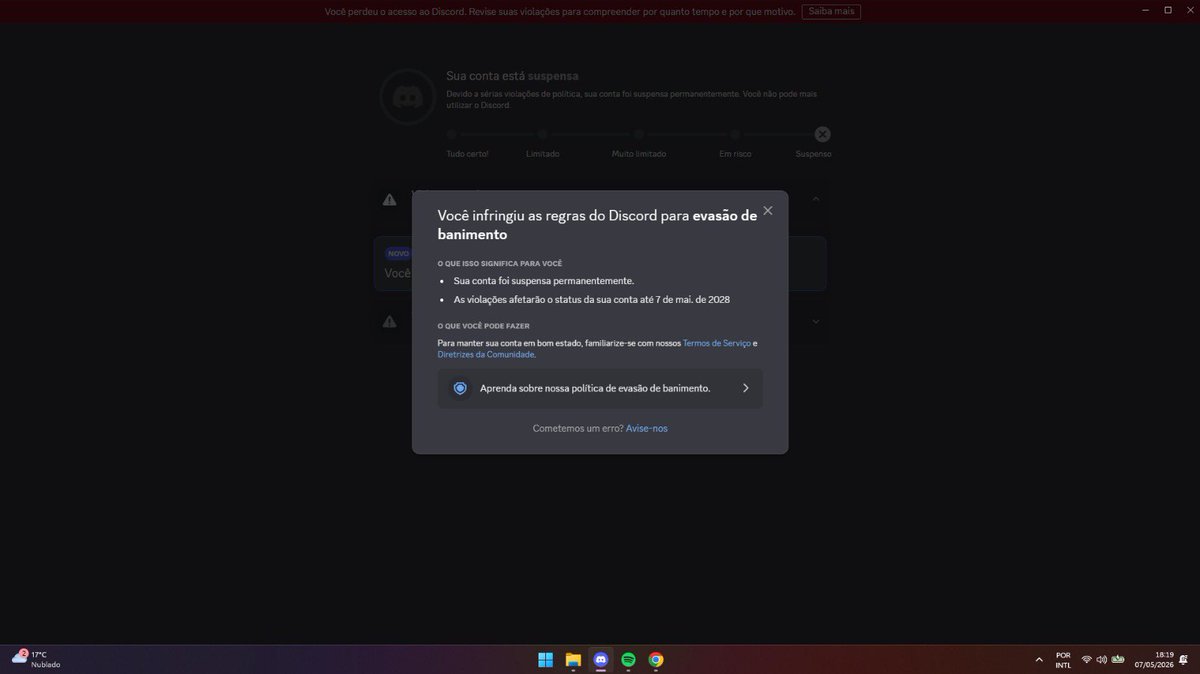Click the 'Muito limitado' status step

(639, 154)
